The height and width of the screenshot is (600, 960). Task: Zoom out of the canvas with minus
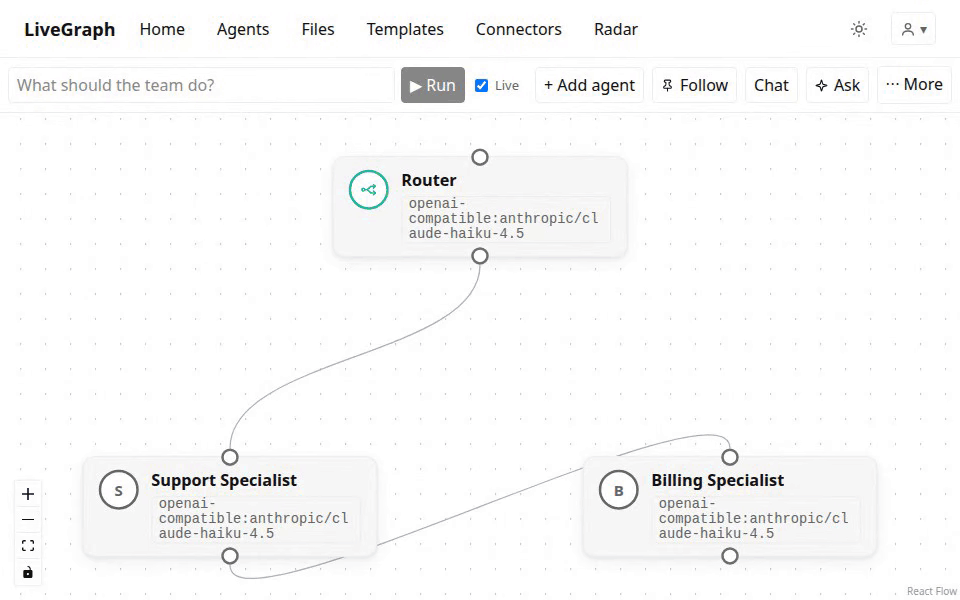[28, 520]
